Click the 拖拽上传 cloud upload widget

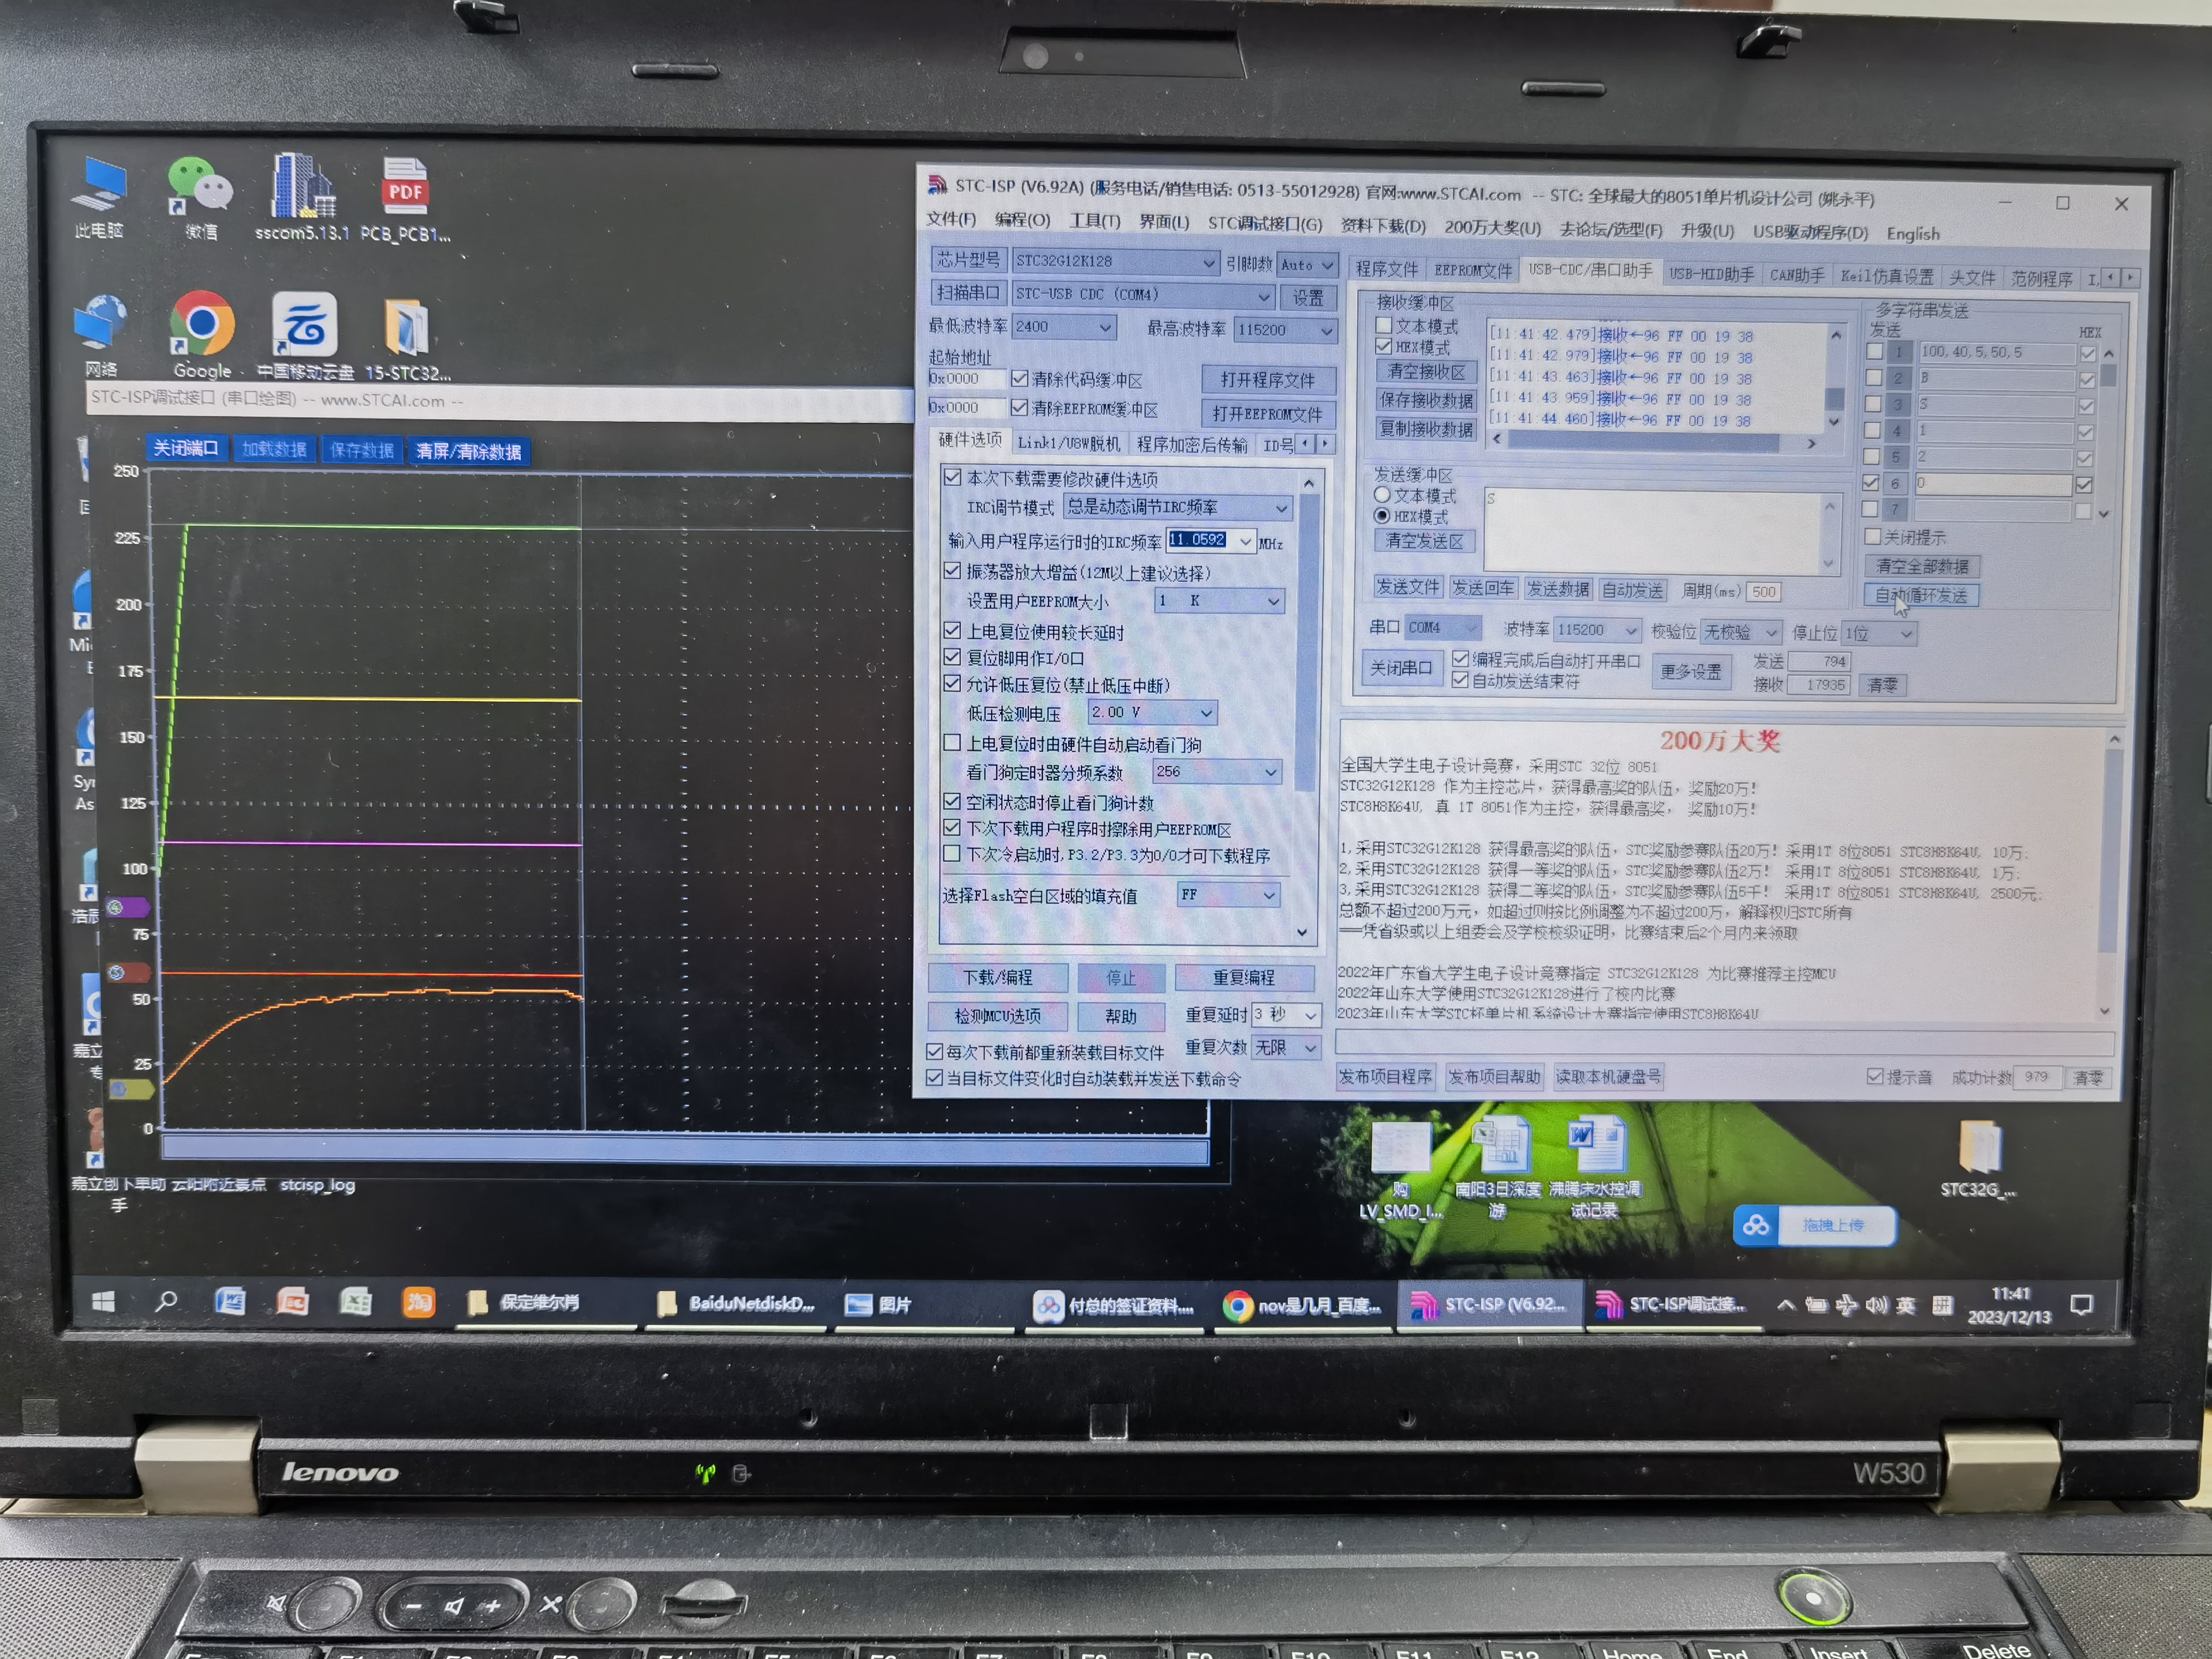point(1815,1225)
